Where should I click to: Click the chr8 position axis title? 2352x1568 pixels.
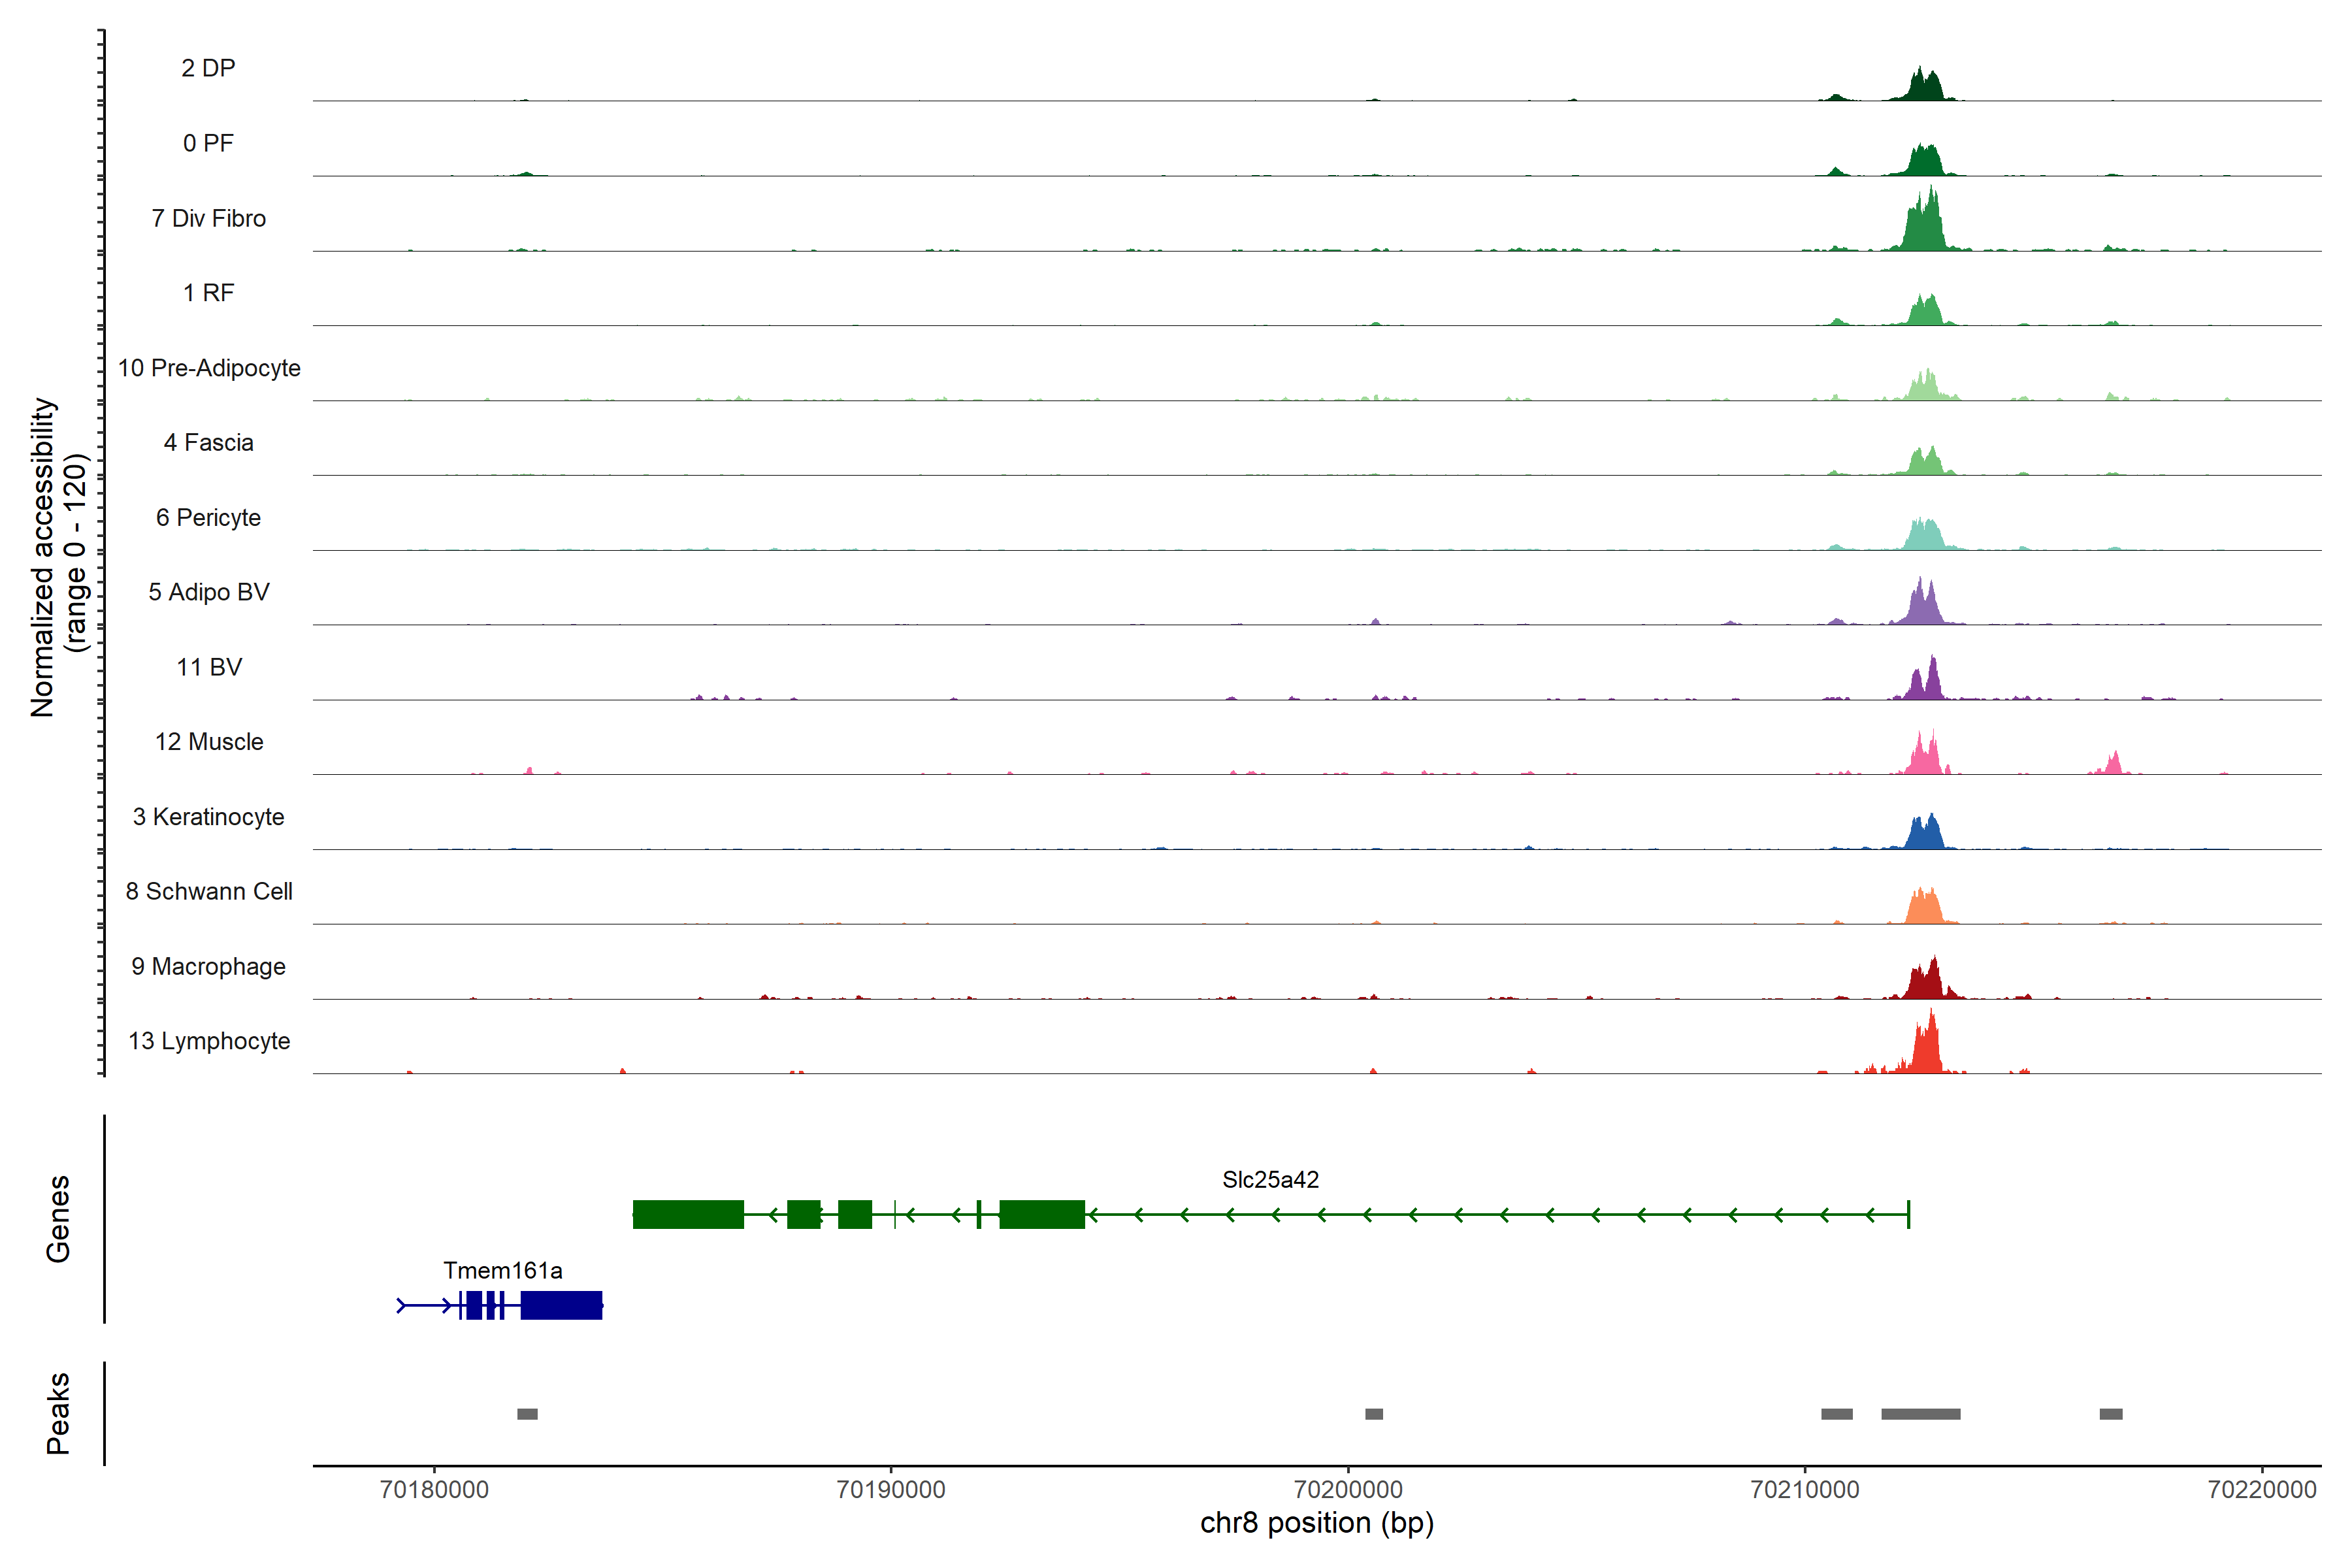coord(1316,1523)
